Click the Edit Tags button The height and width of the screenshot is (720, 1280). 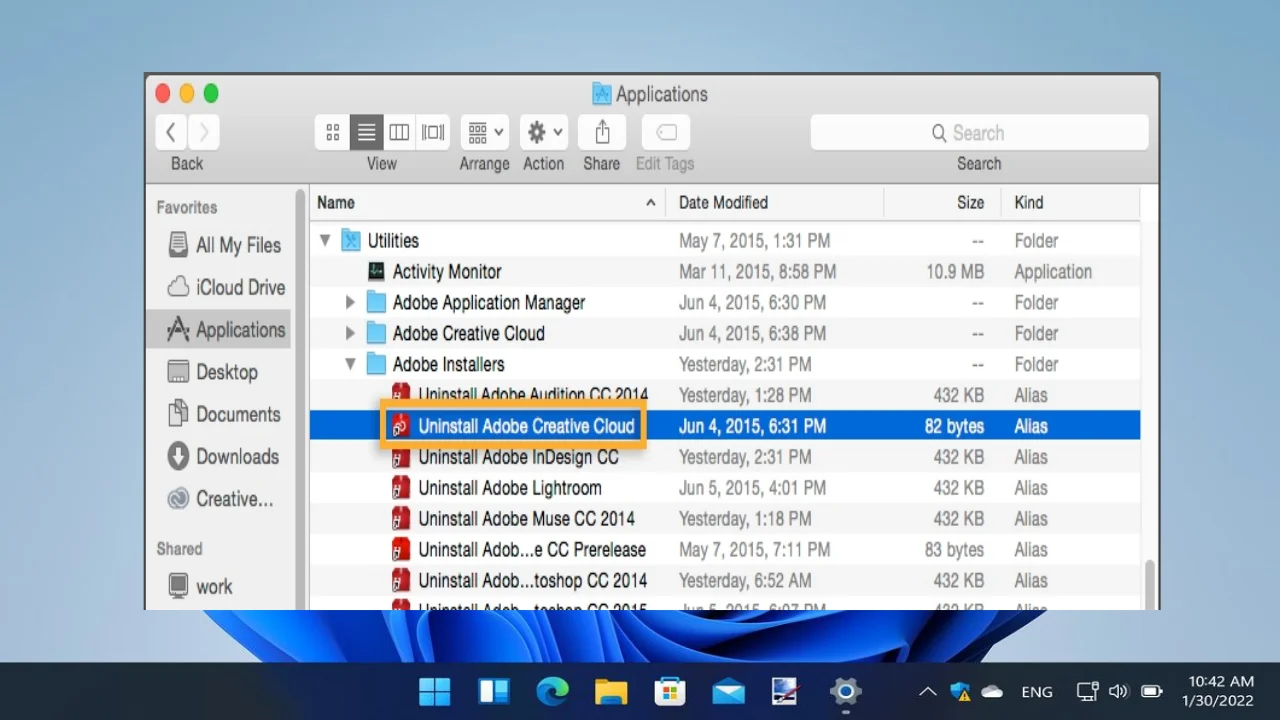[x=665, y=132]
